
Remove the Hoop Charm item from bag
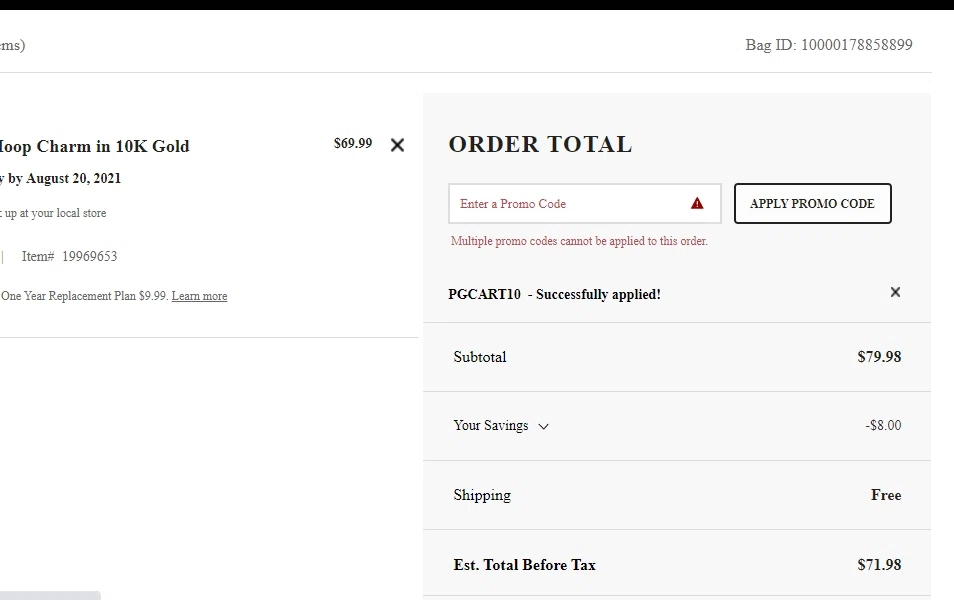(397, 145)
